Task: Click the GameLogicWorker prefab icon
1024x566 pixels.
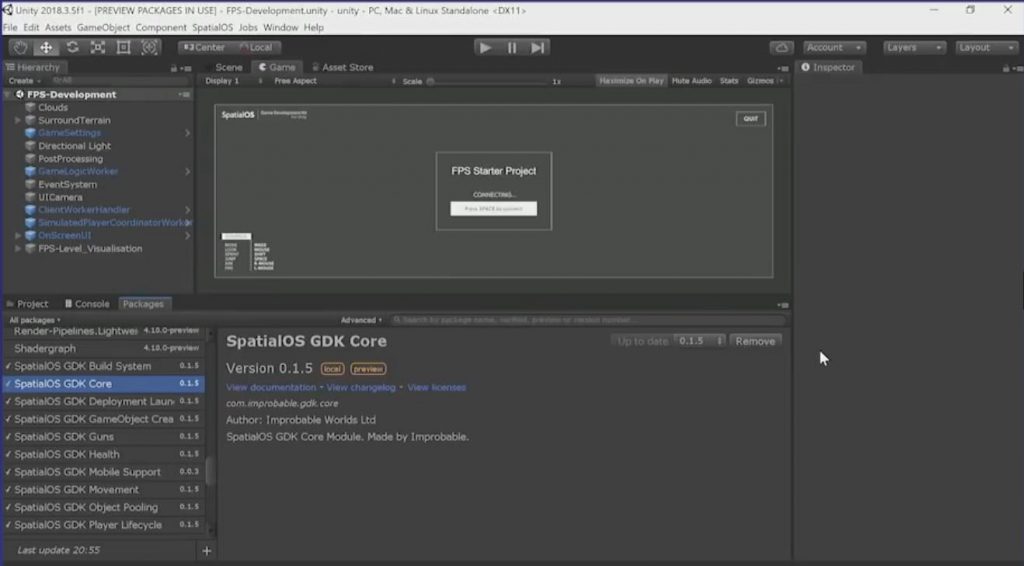Action: [x=30, y=172]
